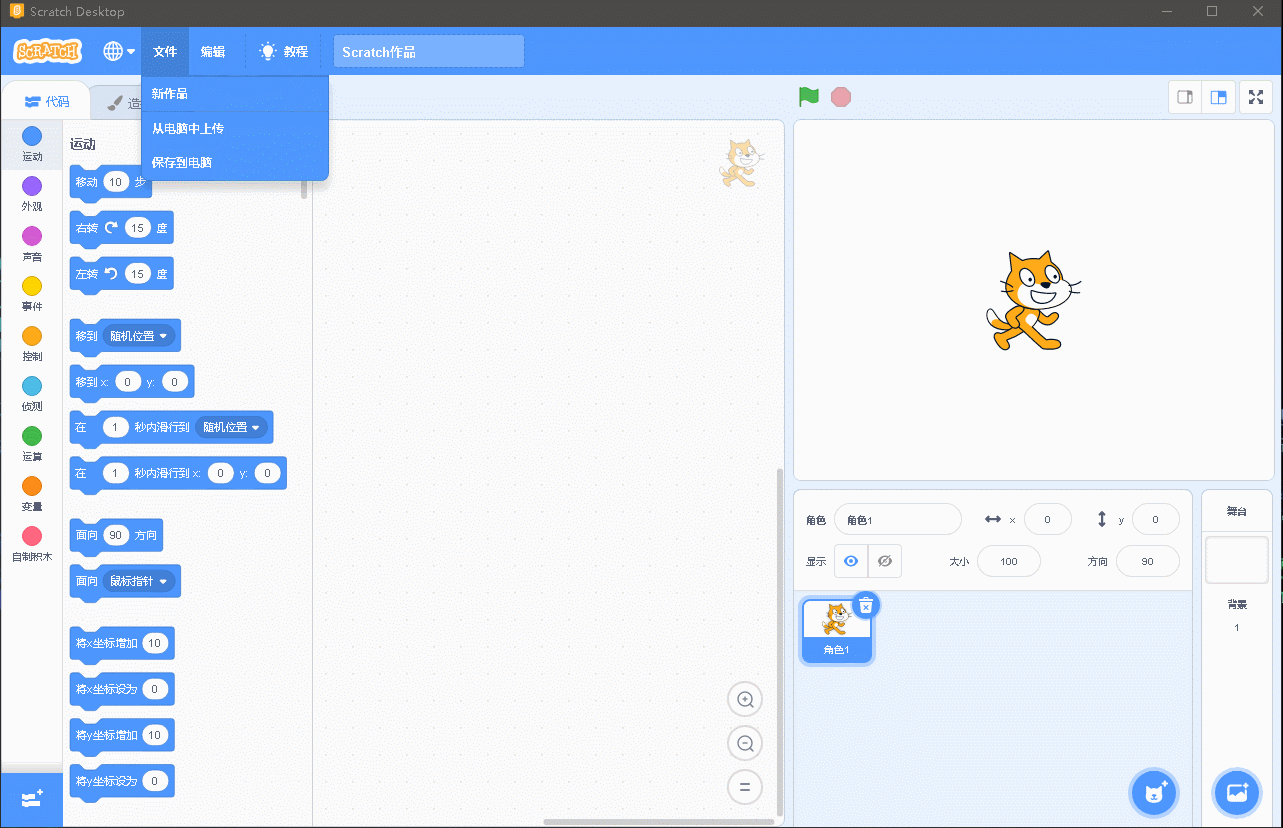This screenshot has width=1283, height=828.
Task: Select the 自制积木 block category
Action: pyautogui.click(x=32, y=544)
